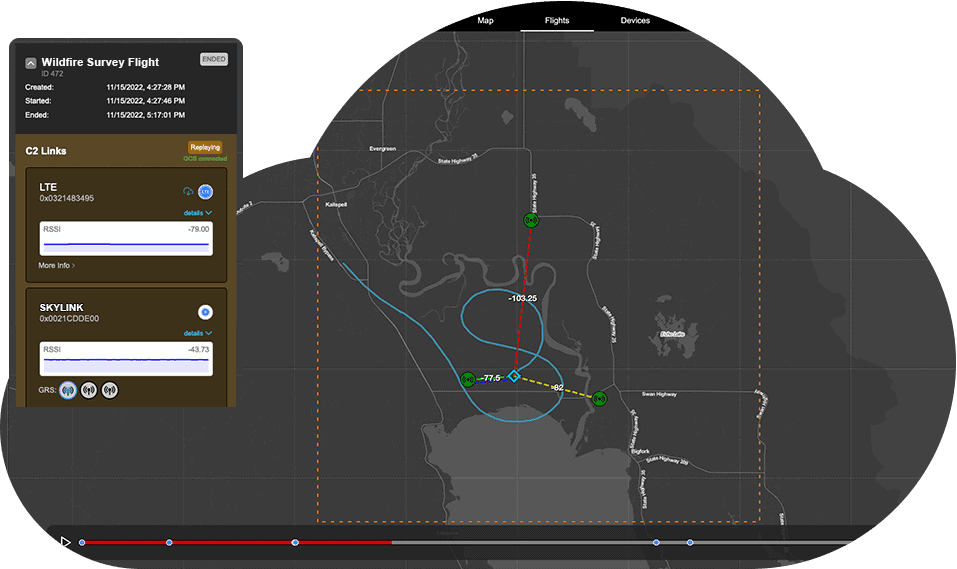Select the first highlighted GRS station icon
The width and height of the screenshot is (957, 569).
click(x=68, y=390)
